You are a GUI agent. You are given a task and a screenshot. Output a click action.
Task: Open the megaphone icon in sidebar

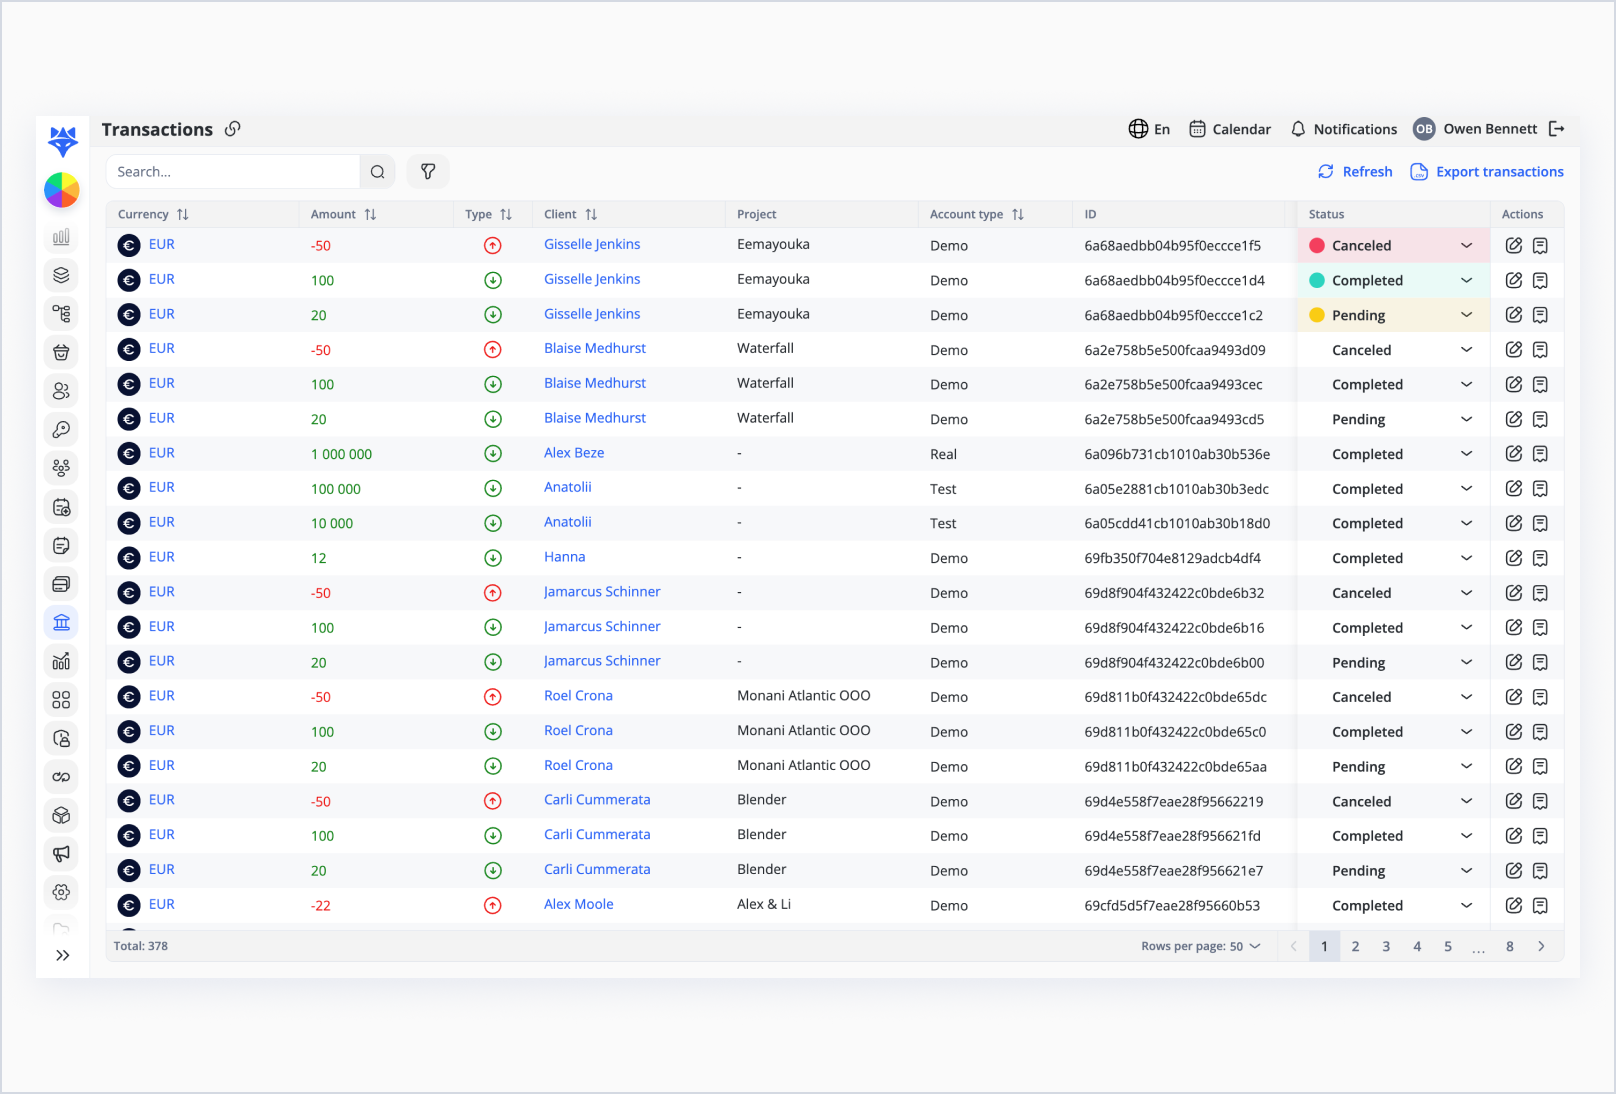[61, 854]
